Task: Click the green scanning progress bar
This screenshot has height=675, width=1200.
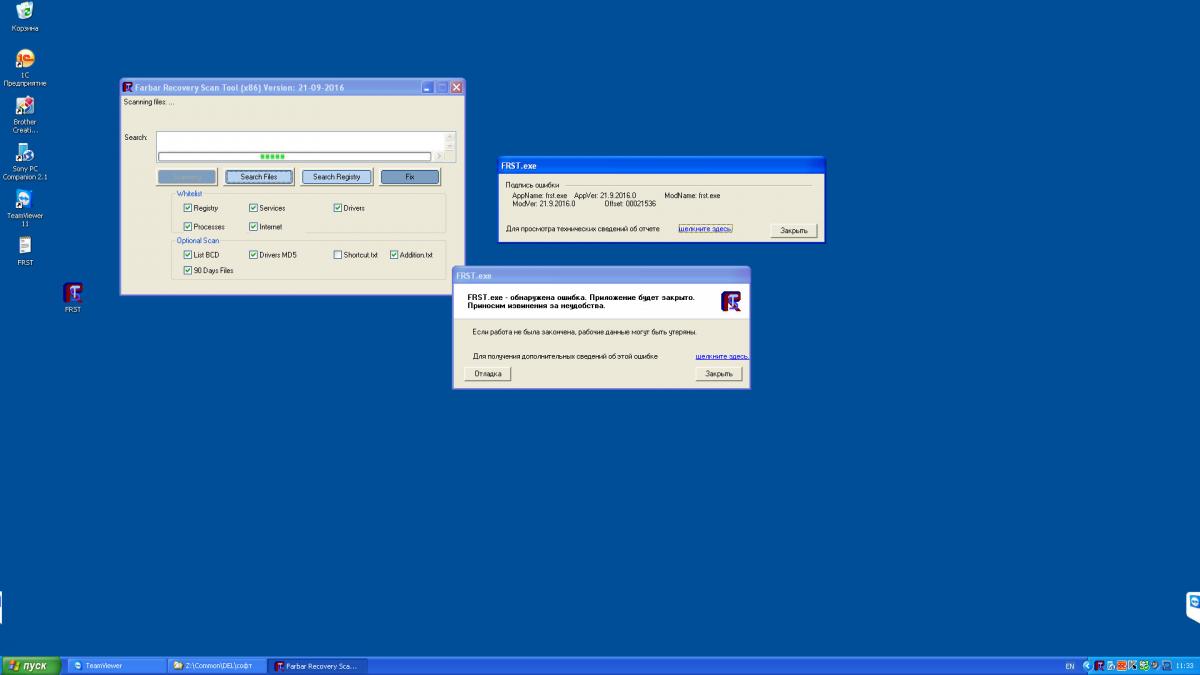Action: (294, 156)
